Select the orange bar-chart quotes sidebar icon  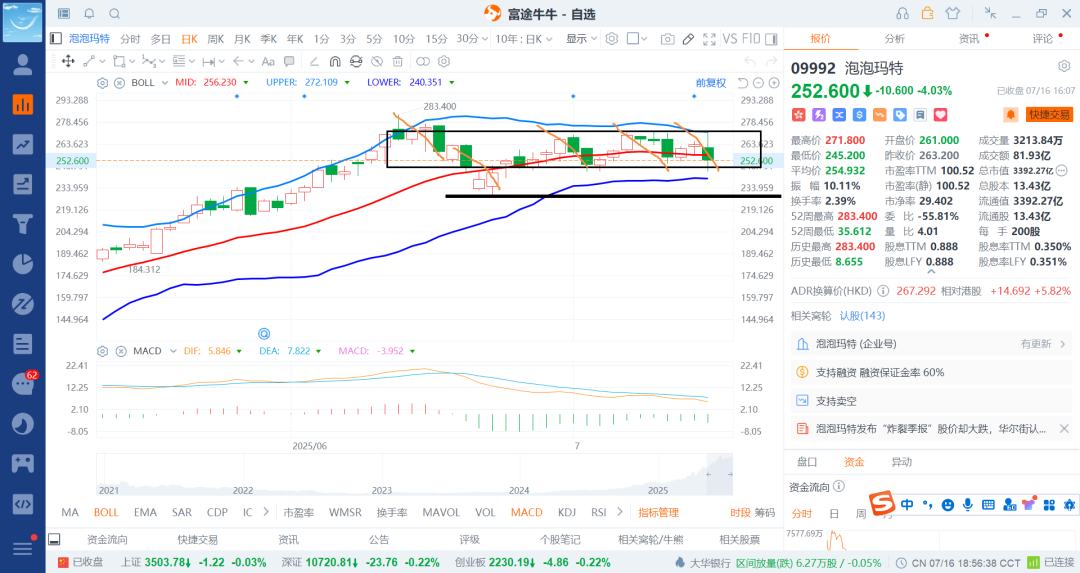click(x=23, y=104)
